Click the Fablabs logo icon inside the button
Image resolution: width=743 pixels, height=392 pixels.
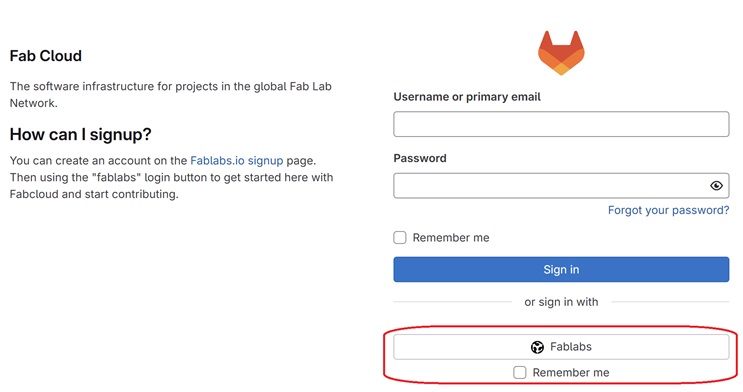537,347
